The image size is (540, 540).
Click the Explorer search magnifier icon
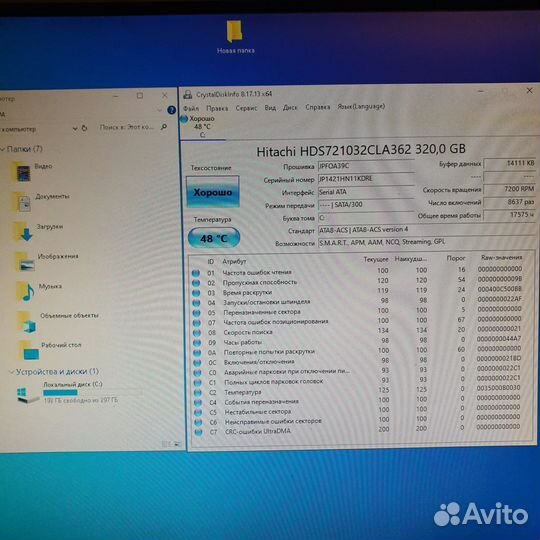point(165,127)
